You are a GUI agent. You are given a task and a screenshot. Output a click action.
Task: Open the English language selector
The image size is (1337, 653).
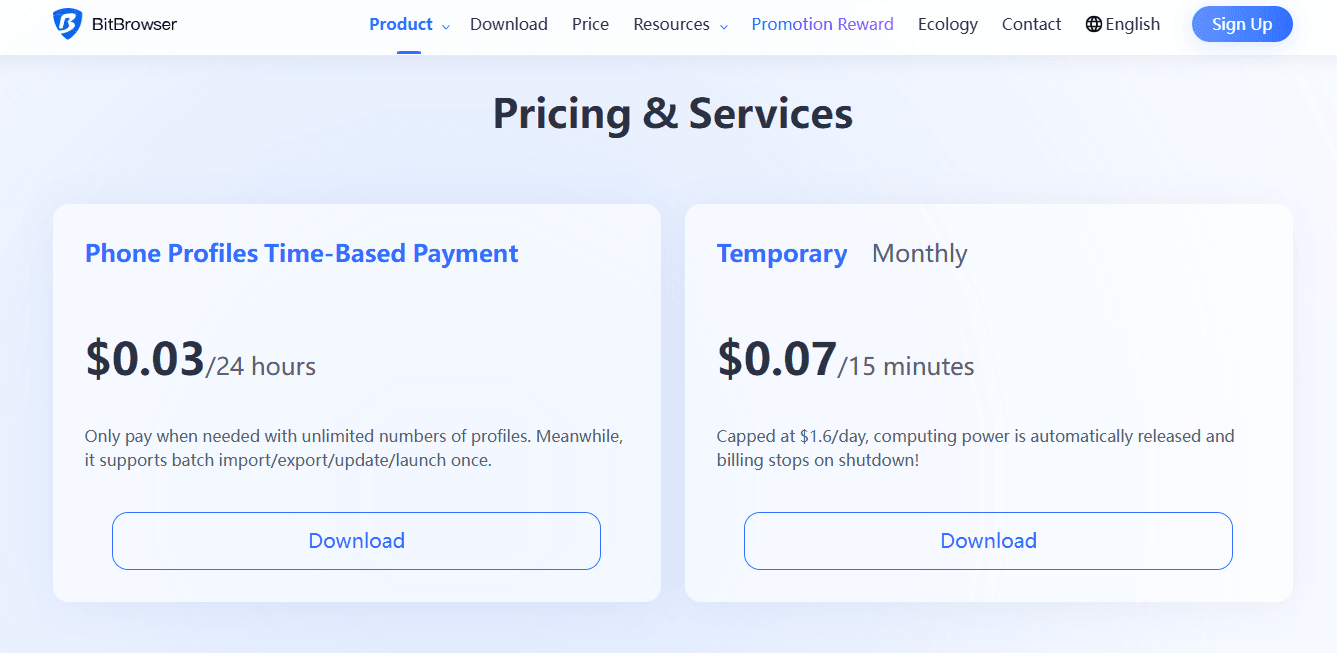click(1133, 24)
